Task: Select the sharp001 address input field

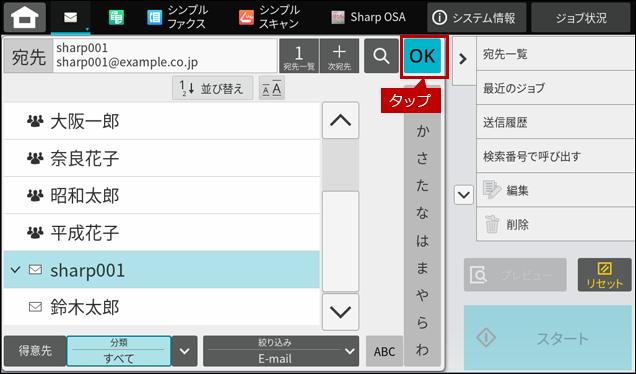Action: 165,56
